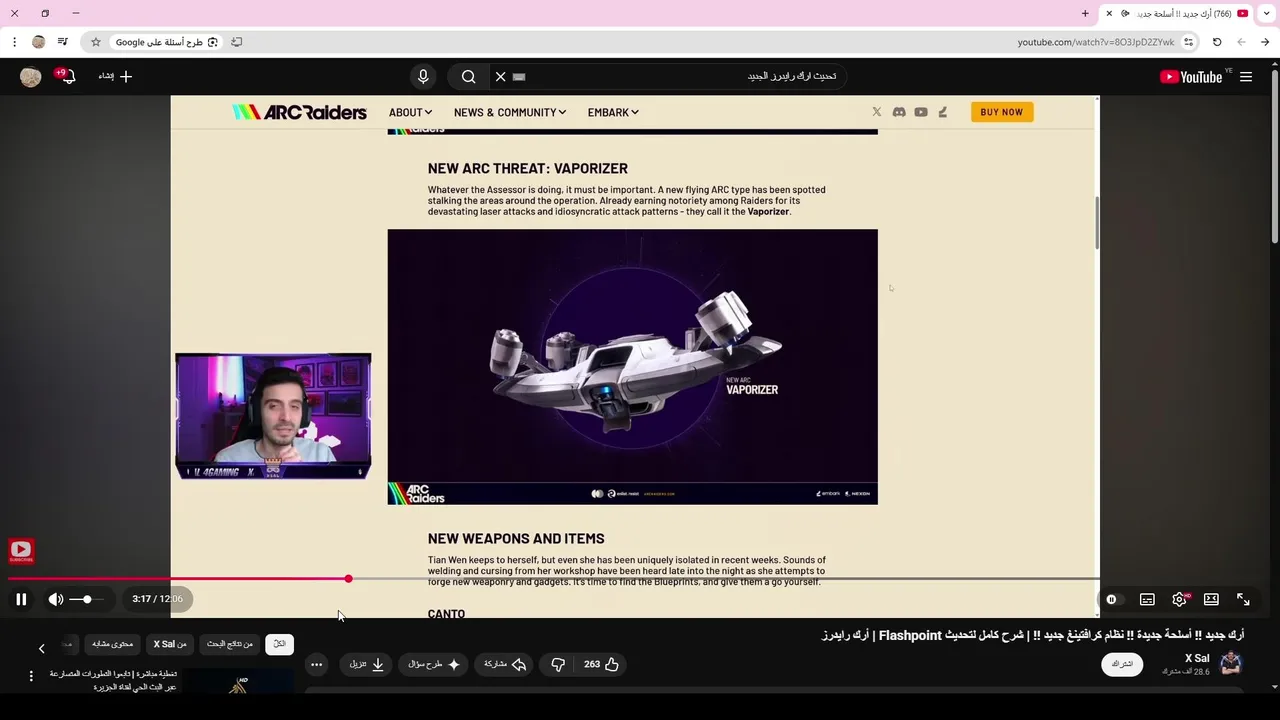Viewport: 1280px width, 720px height.
Task: Click the suggested live stream video title
Action: click(112, 680)
